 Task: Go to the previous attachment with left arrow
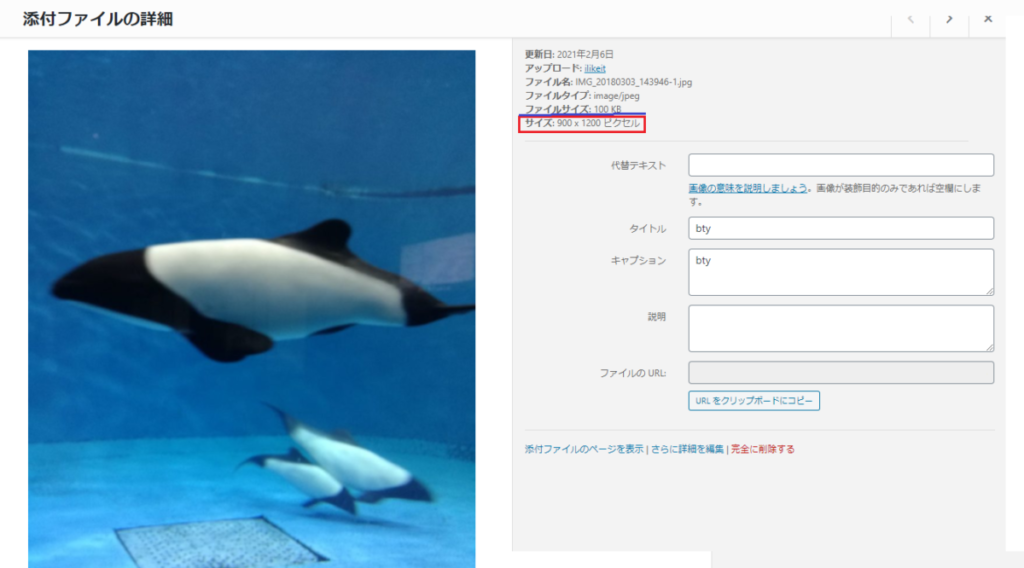tap(910, 19)
